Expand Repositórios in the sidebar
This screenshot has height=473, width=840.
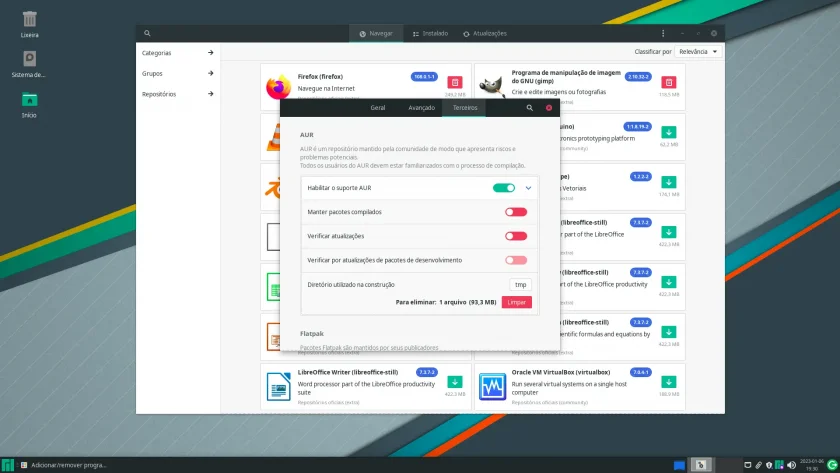pyautogui.click(x=177, y=94)
